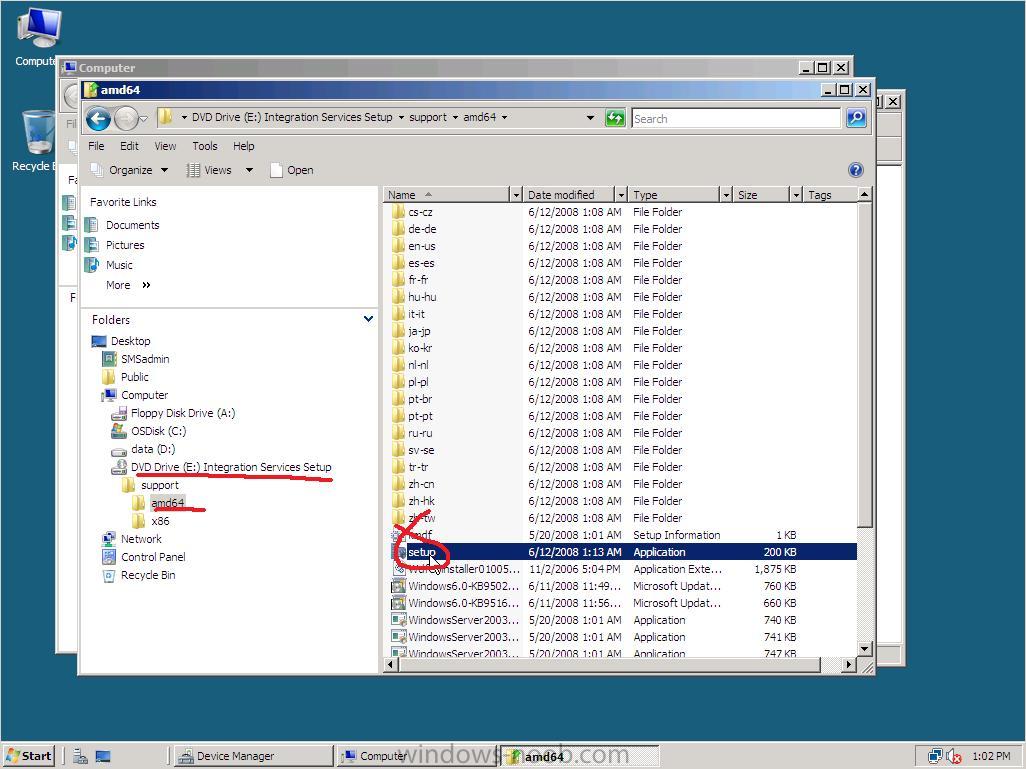Select the cs-cz folder
This screenshot has height=769, width=1026.
420,212
